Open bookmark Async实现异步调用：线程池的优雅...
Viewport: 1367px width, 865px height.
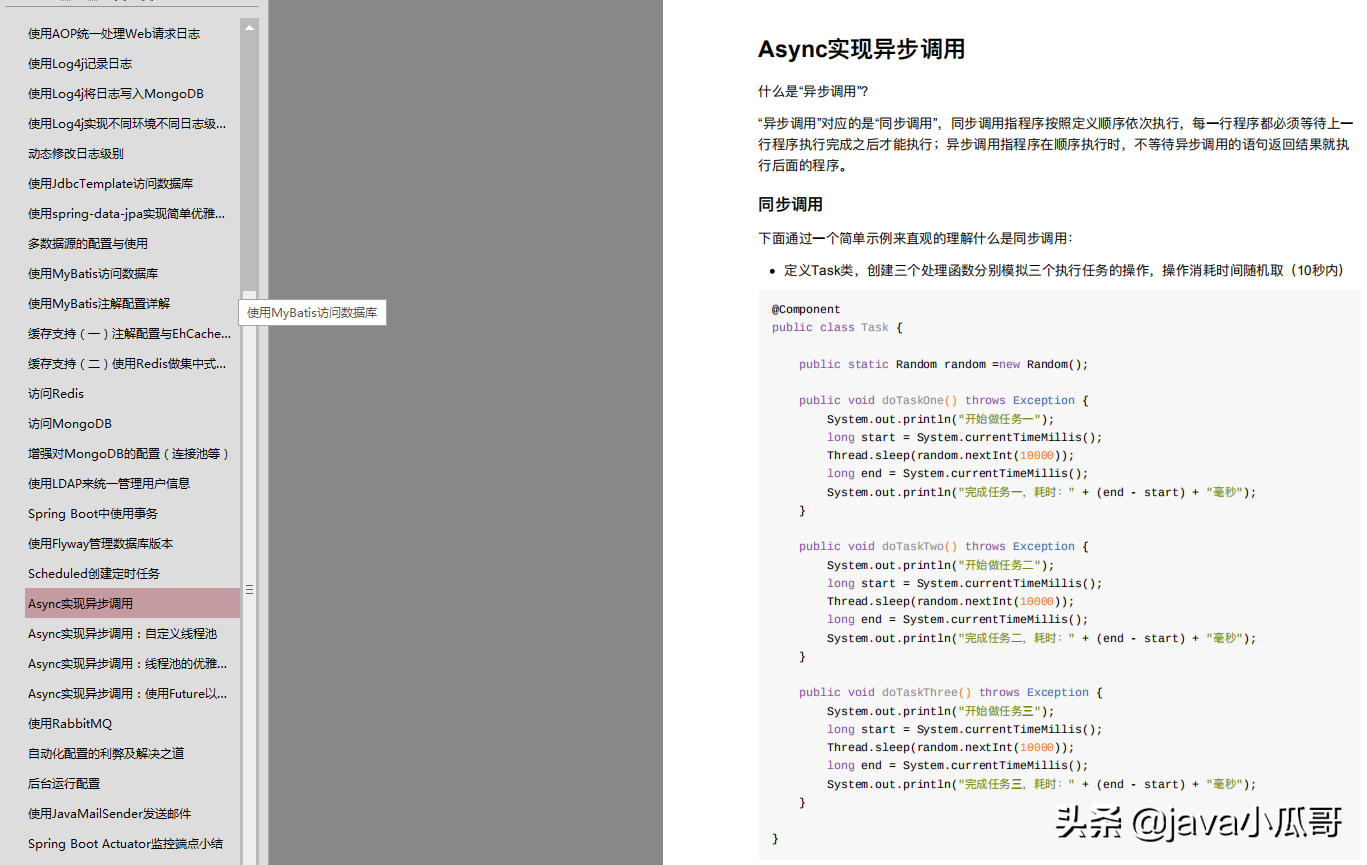click(x=127, y=663)
